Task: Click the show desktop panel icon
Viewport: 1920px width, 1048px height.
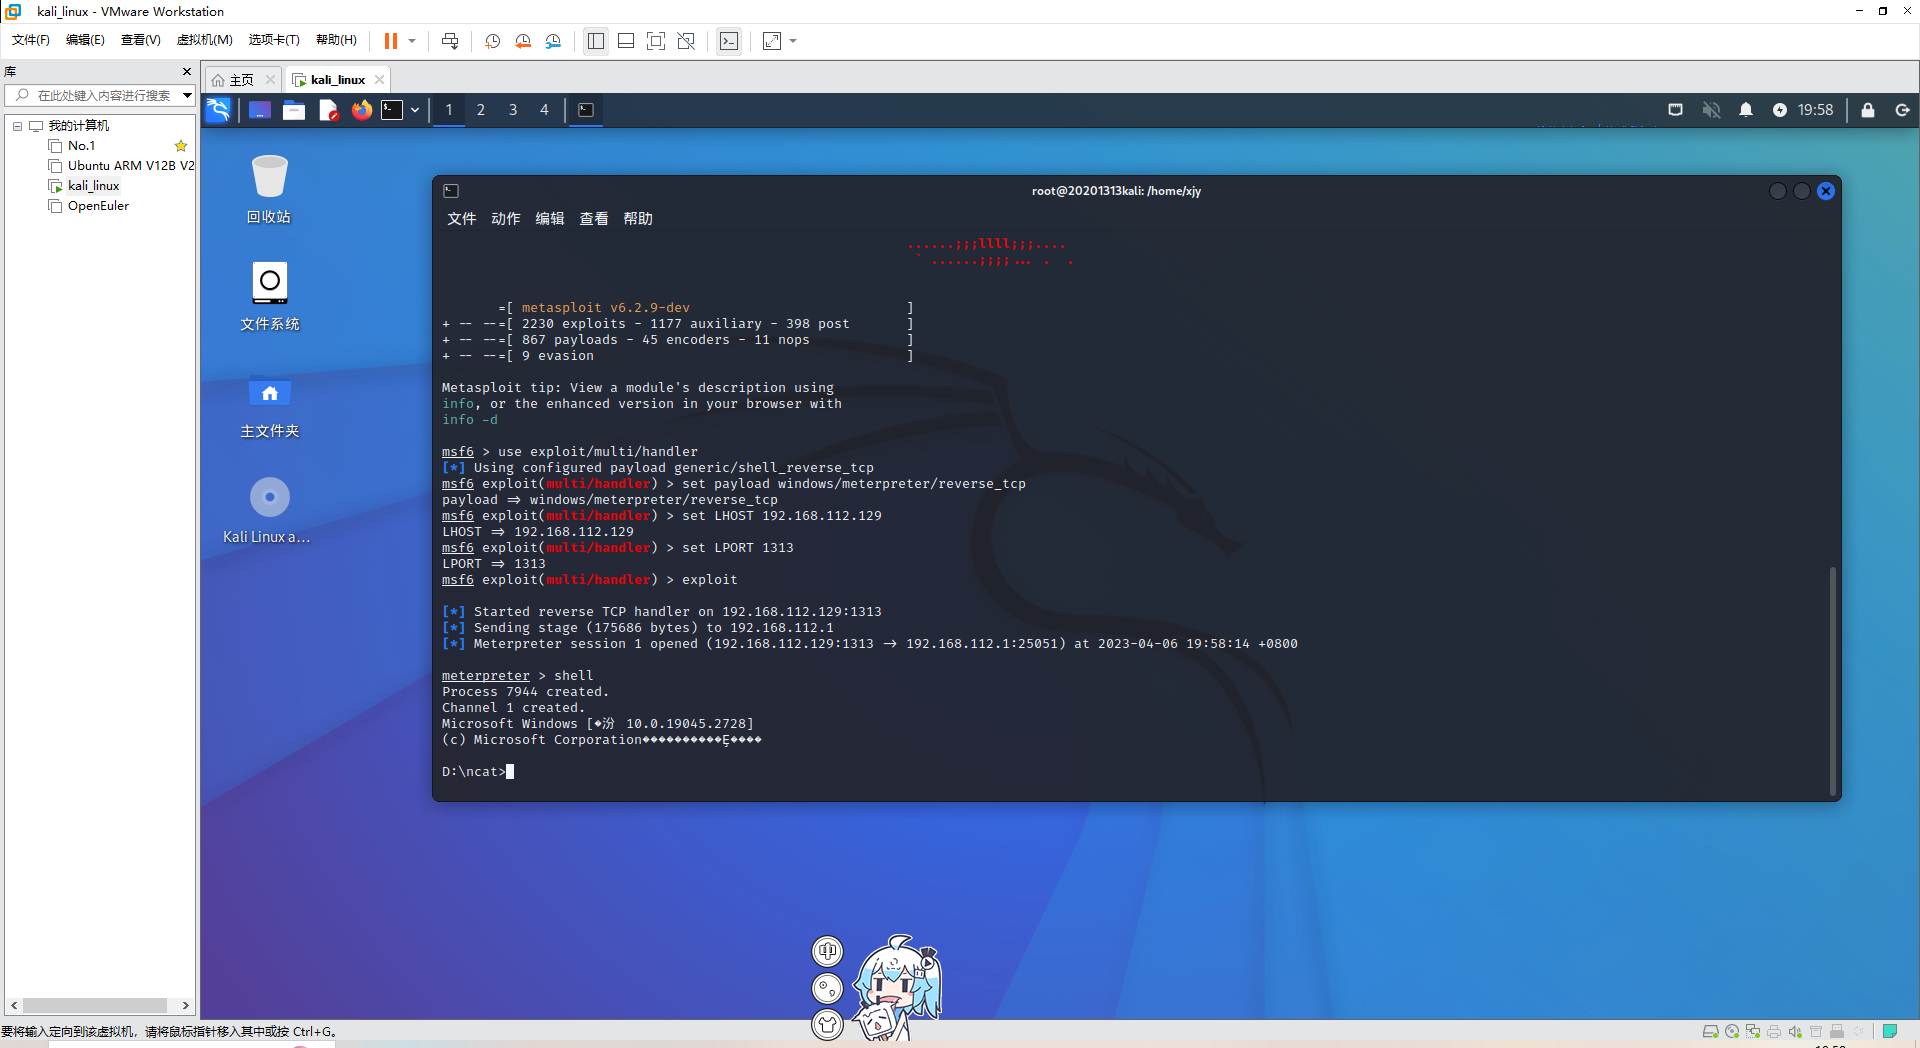Action: pyautogui.click(x=260, y=110)
